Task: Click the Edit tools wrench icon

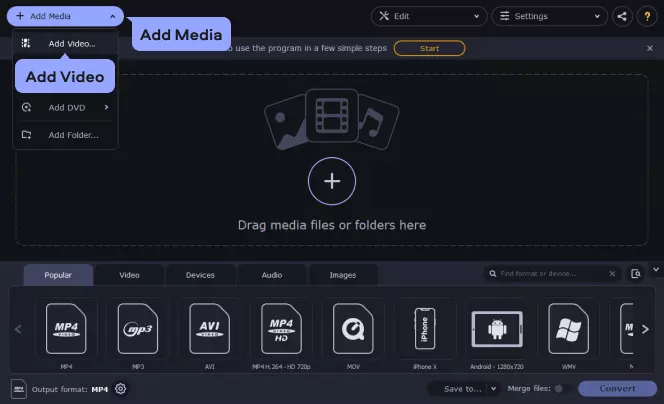Action: point(384,16)
